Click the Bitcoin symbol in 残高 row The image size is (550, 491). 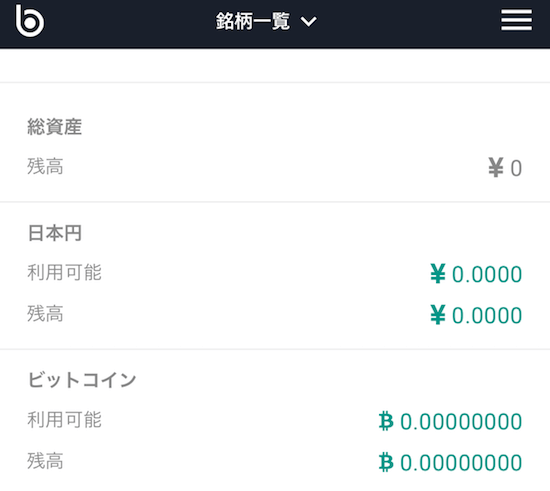pyautogui.click(x=386, y=462)
